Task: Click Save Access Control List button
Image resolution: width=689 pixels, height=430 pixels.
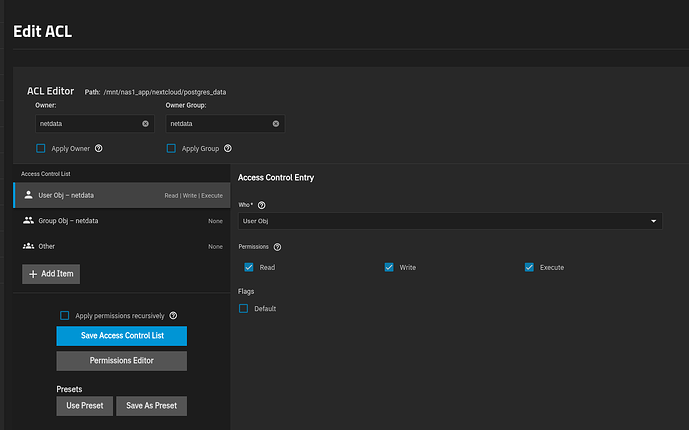Action: [122, 336]
